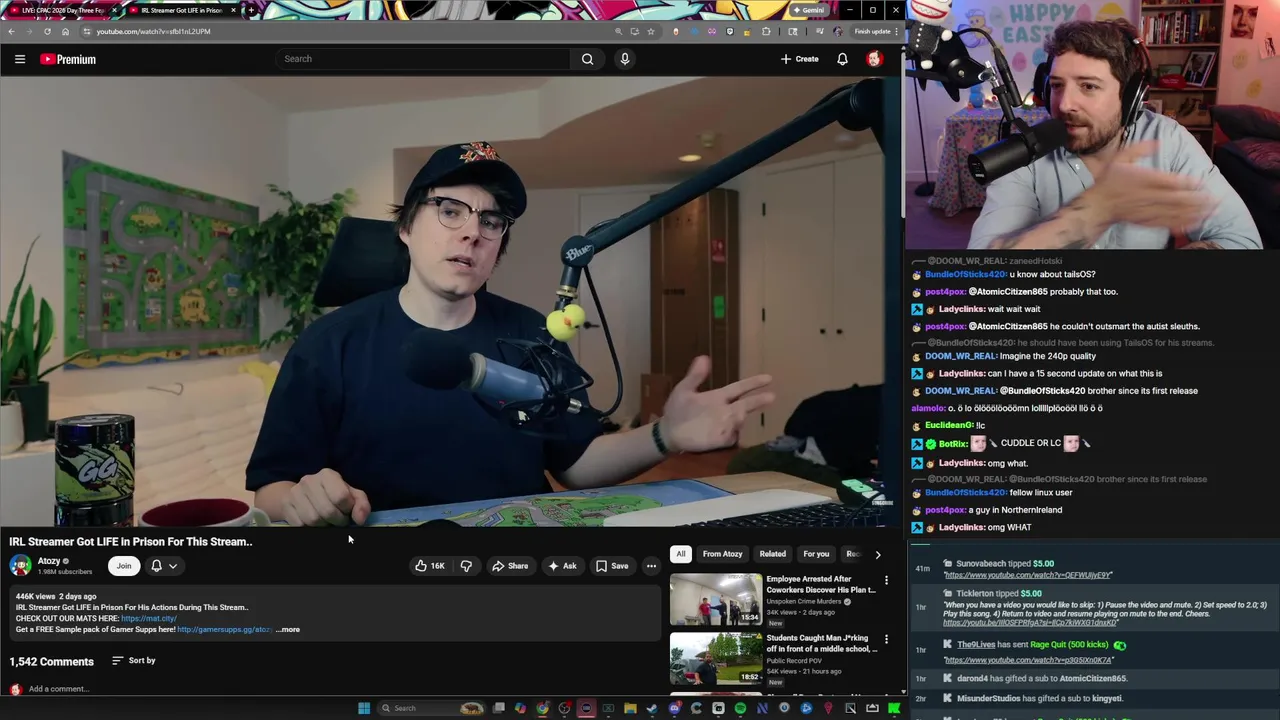The width and height of the screenshot is (1280, 720).
Task: Go back in browser history
Action: [x=11, y=31]
